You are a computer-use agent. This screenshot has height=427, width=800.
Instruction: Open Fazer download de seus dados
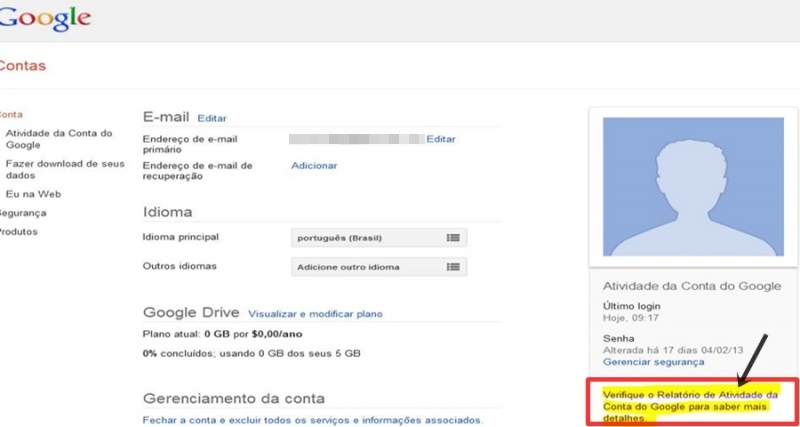pos(65,169)
